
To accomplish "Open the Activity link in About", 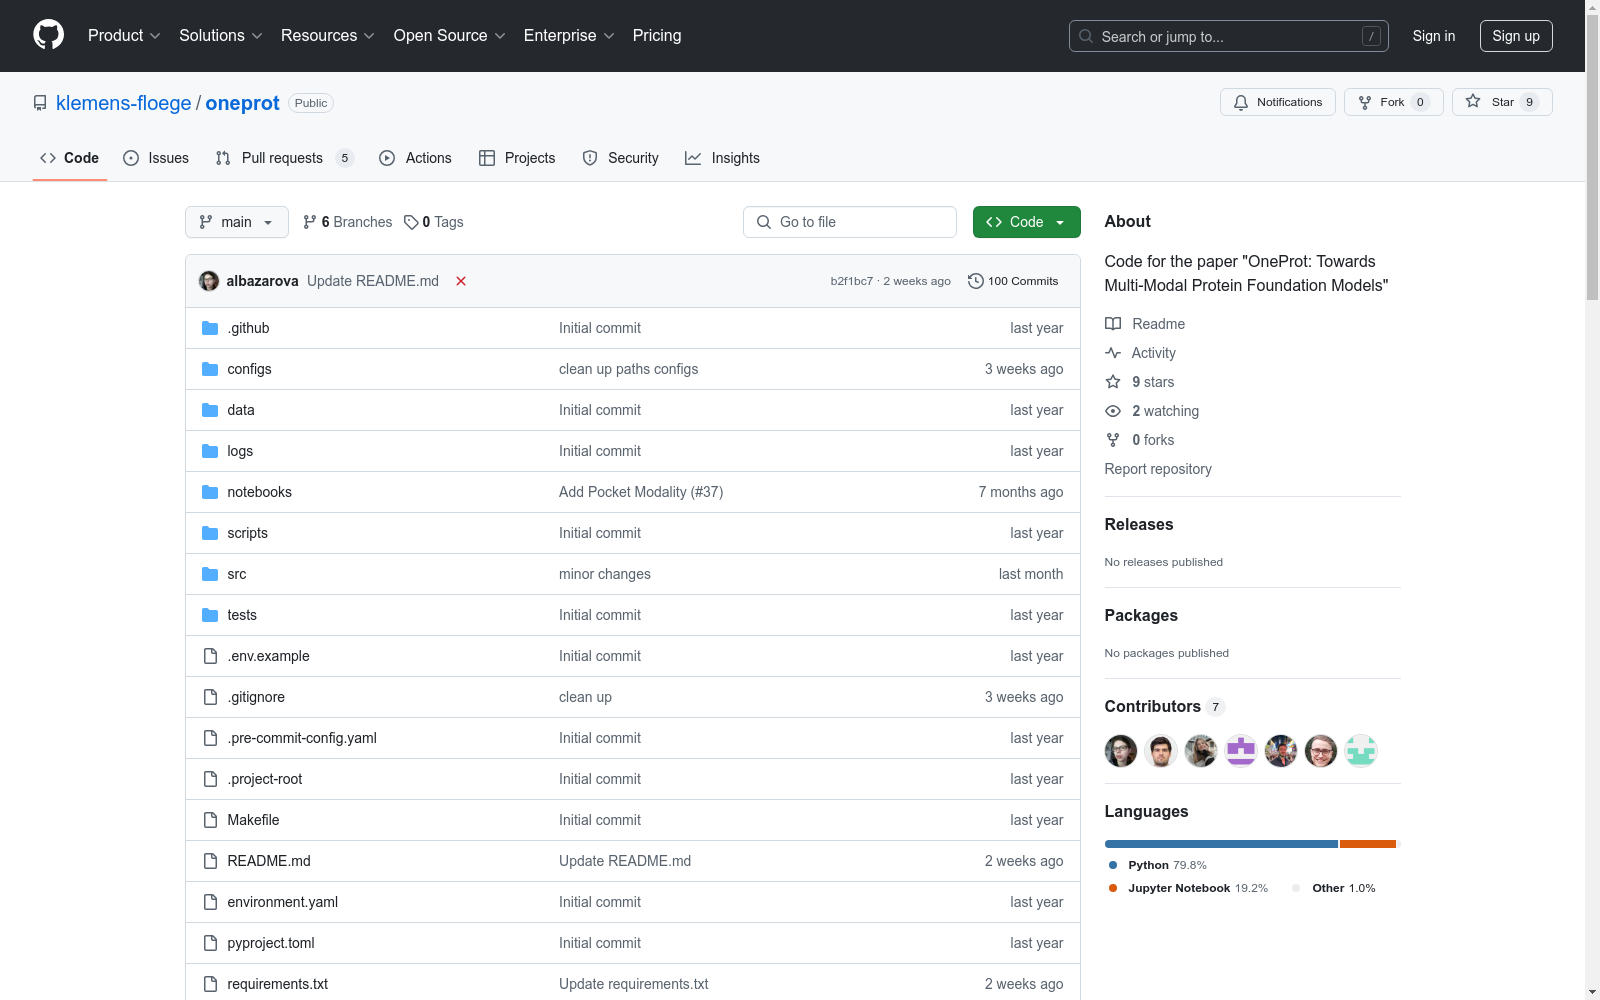I will (1141, 353).
